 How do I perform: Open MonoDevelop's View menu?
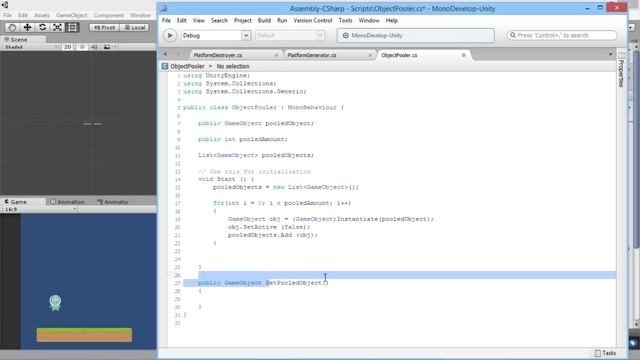(199, 20)
